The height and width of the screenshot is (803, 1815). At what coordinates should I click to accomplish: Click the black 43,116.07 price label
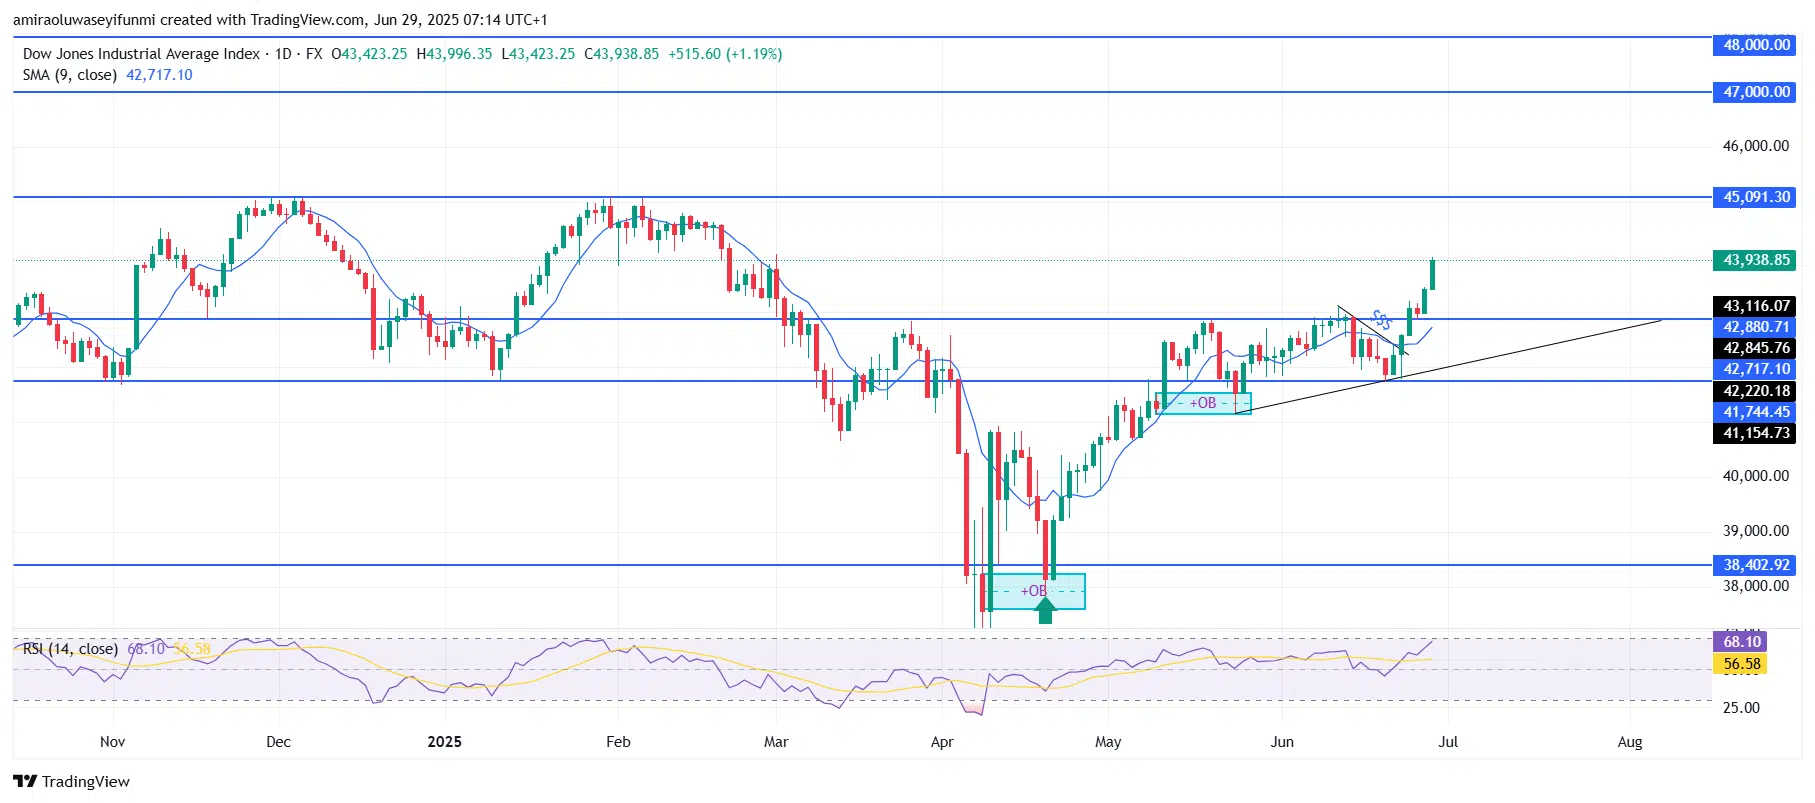tap(1755, 306)
